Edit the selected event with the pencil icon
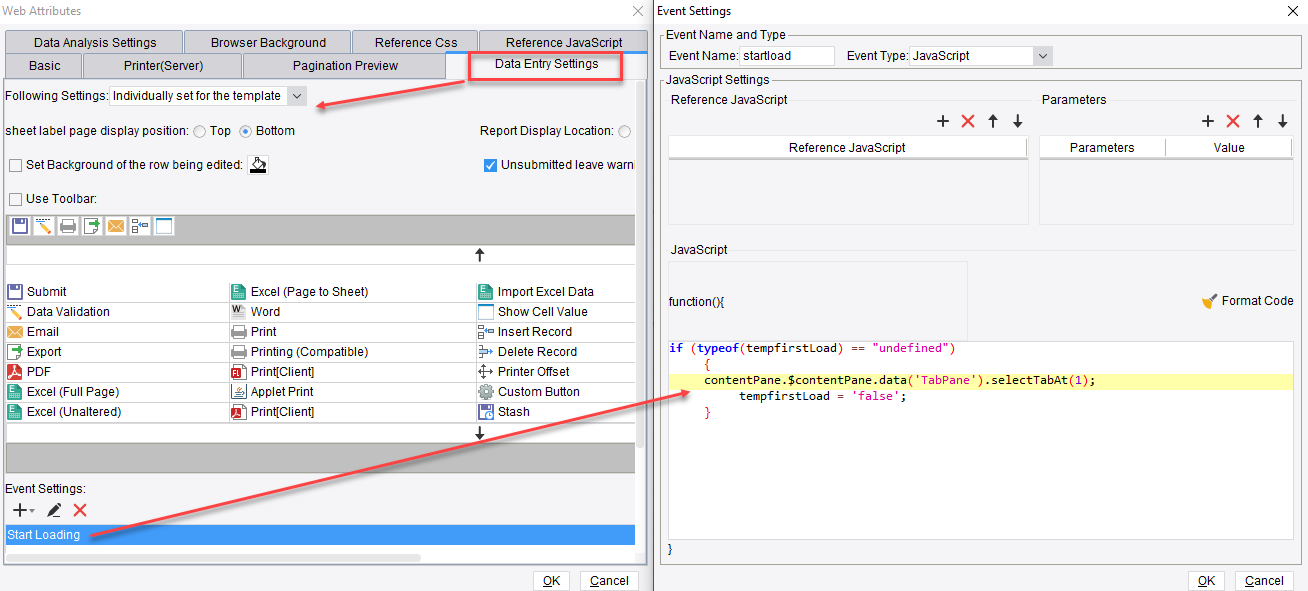Viewport: 1308px width, 591px height. coord(54,510)
